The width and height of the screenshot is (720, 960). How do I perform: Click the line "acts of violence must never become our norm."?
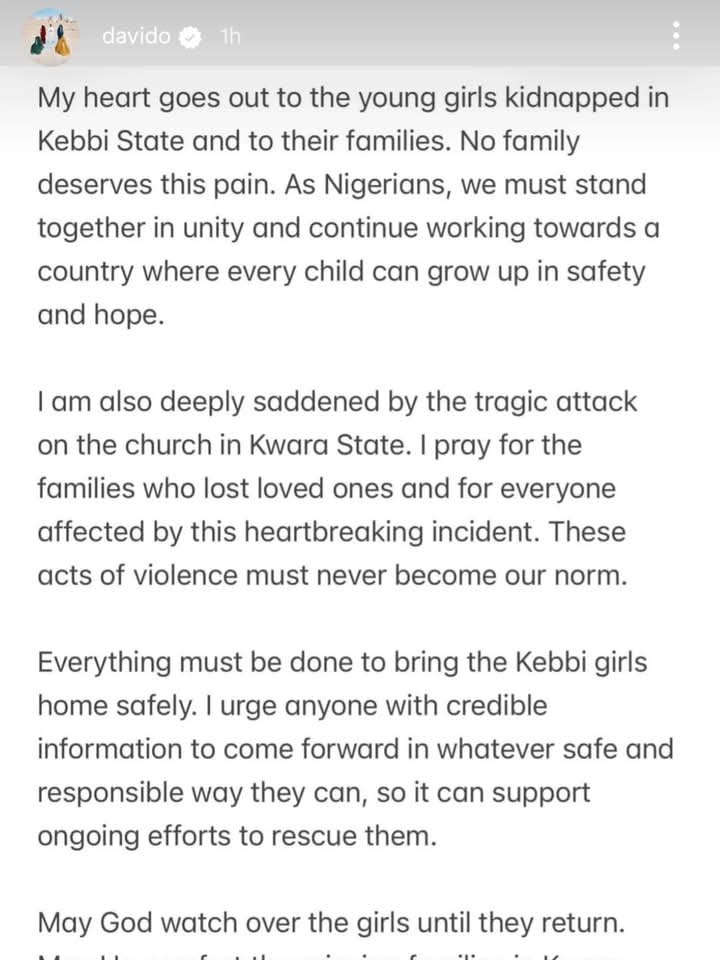(332, 576)
